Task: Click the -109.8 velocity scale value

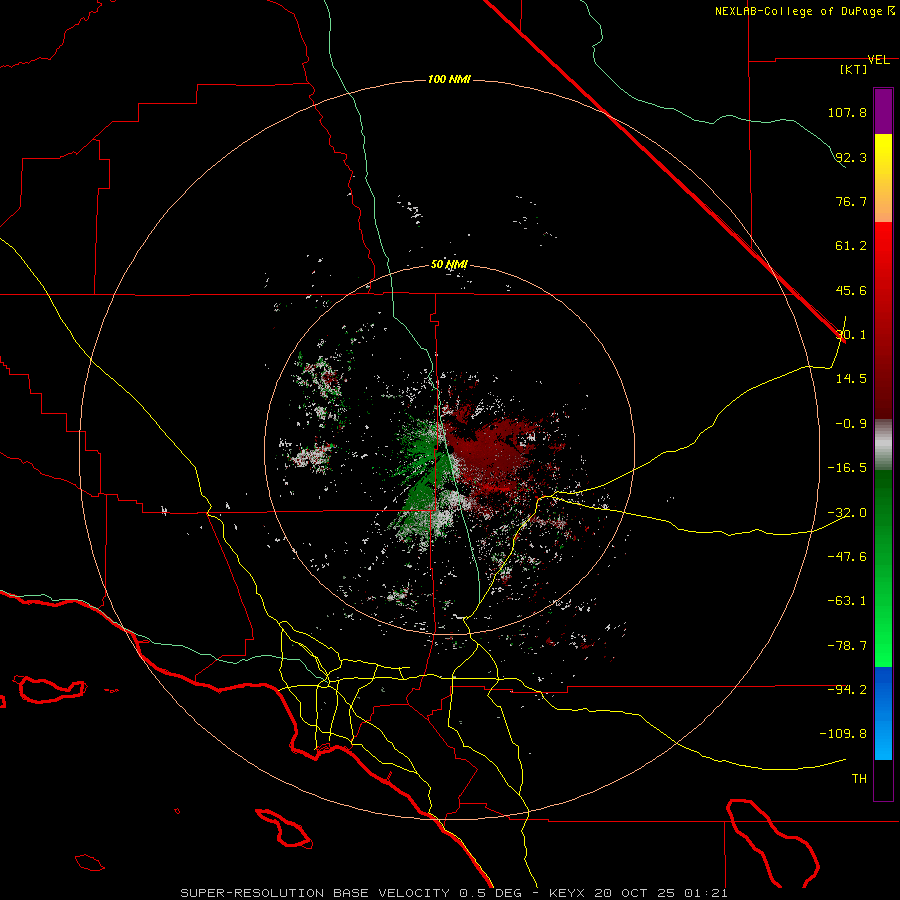Action: [843, 734]
